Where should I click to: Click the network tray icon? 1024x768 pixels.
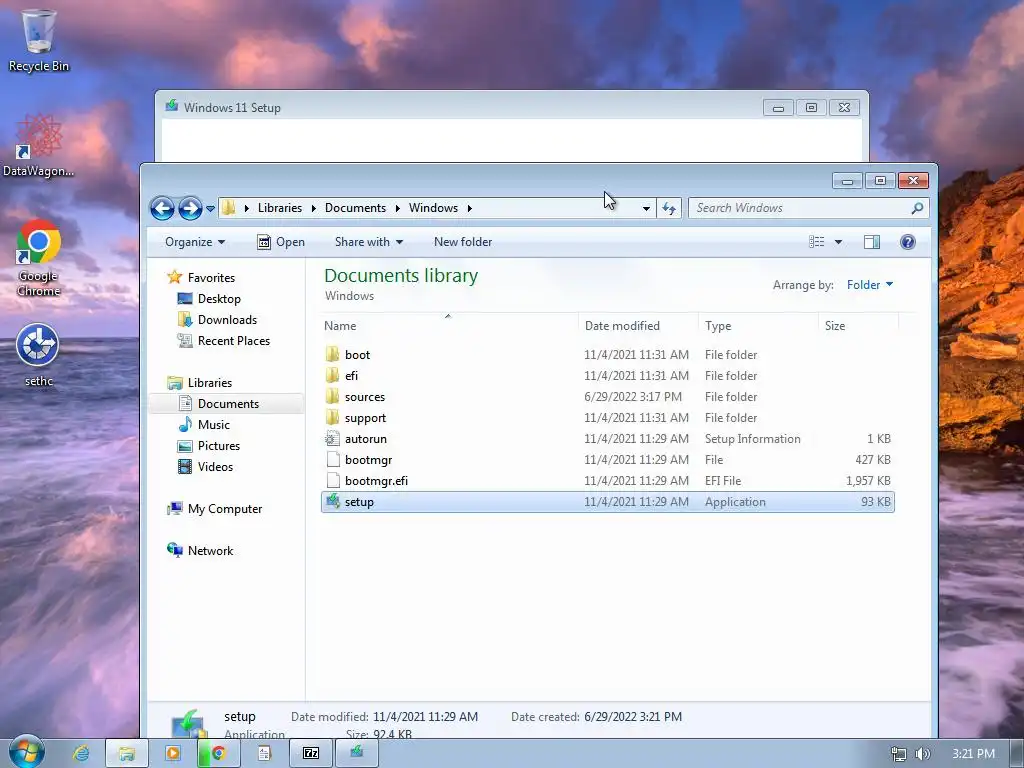coord(899,754)
